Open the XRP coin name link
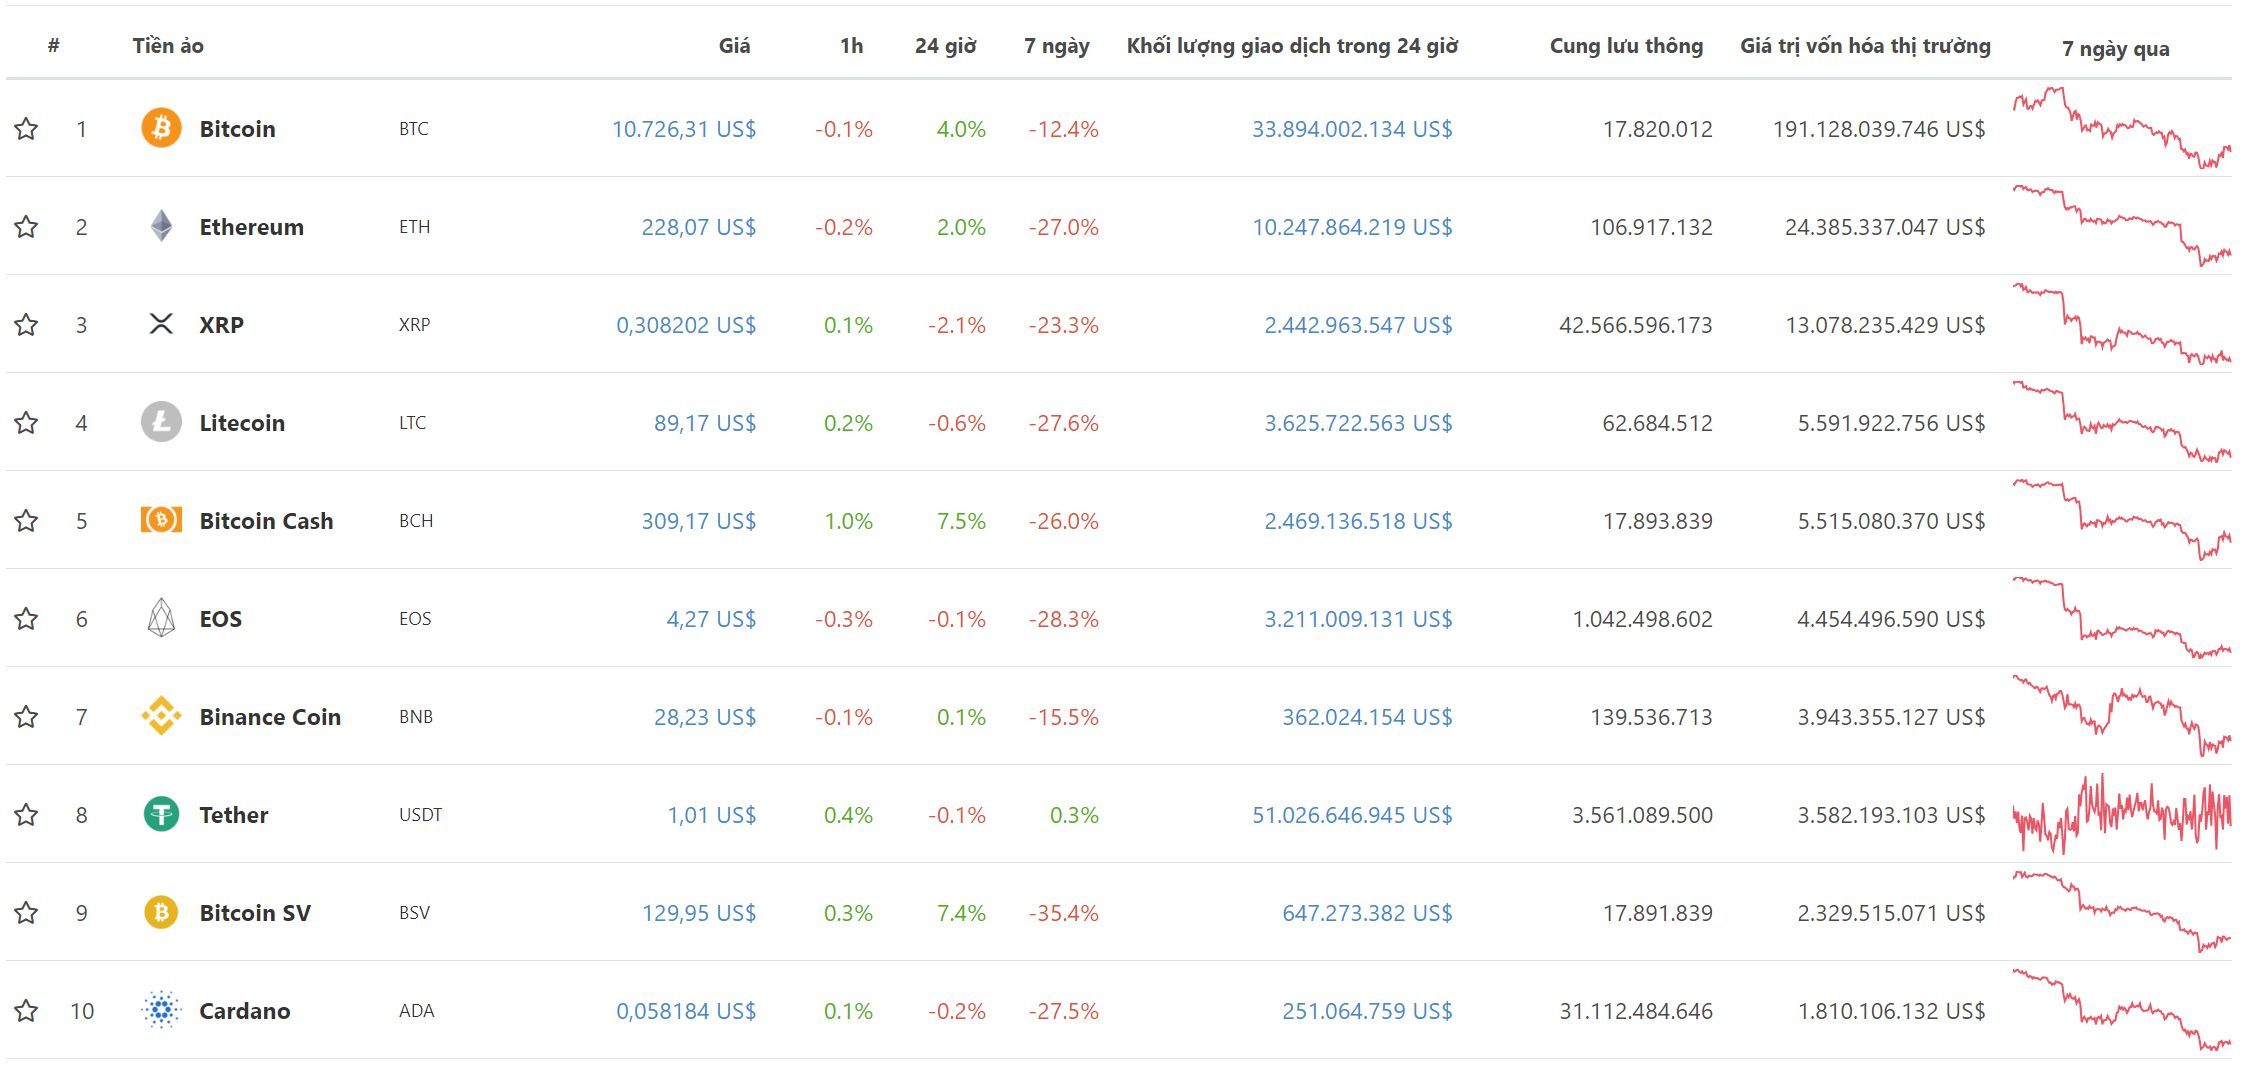This screenshot has height=1065, width=2244. pyautogui.click(x=221, y=324)
